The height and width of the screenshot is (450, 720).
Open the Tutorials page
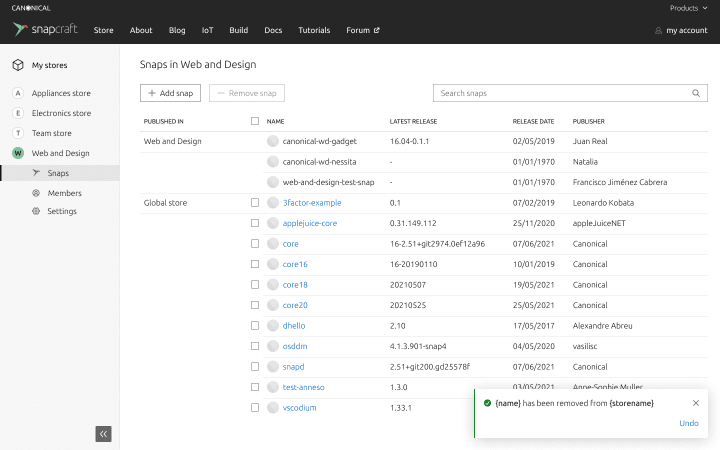tap(314, 30)
